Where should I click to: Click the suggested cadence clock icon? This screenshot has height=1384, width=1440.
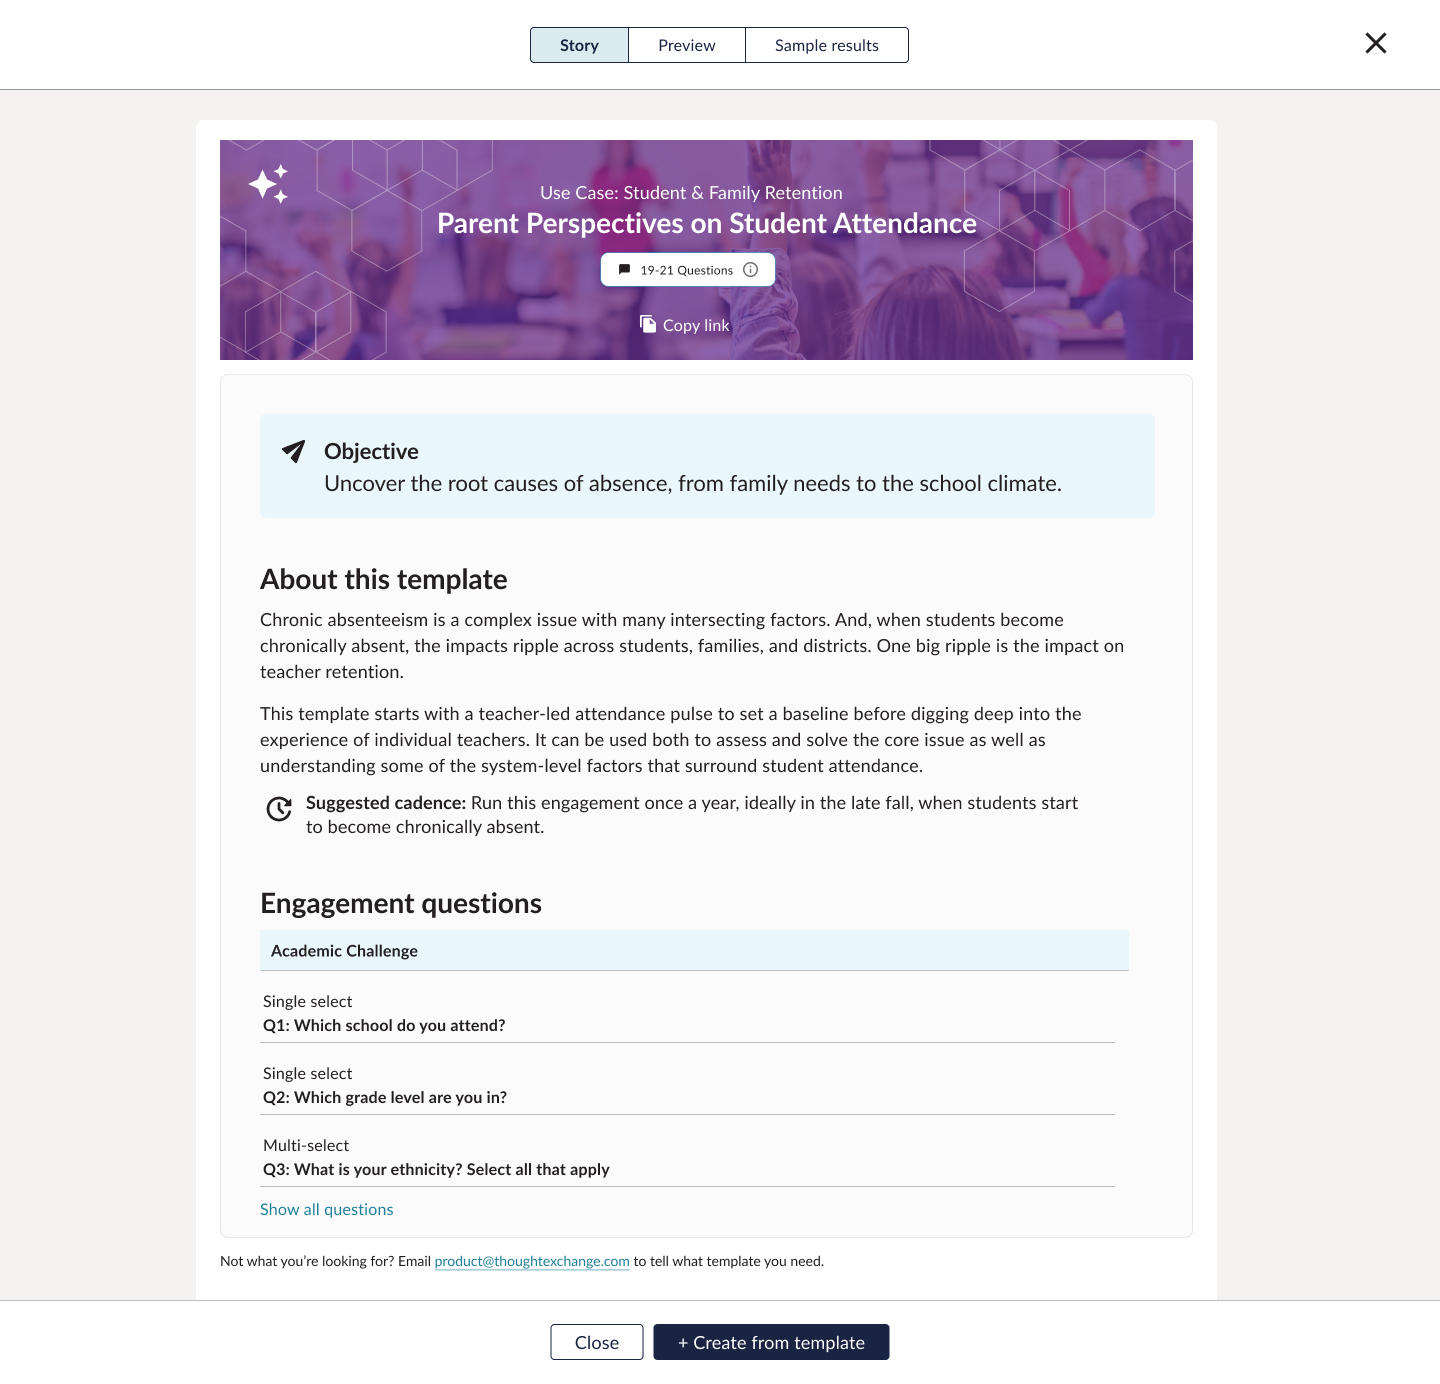(x=279, y=809)
